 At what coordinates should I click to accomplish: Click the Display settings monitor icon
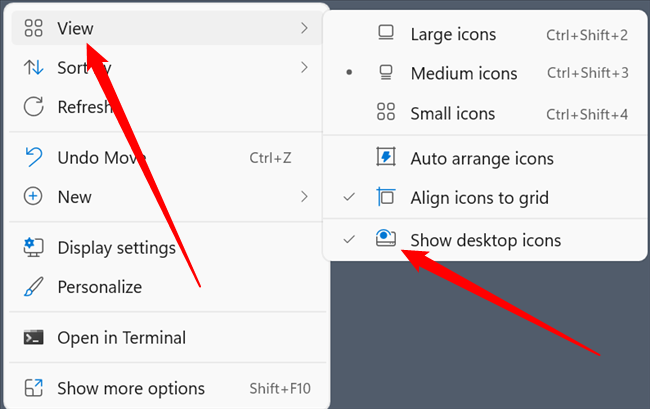pos(33,247)
